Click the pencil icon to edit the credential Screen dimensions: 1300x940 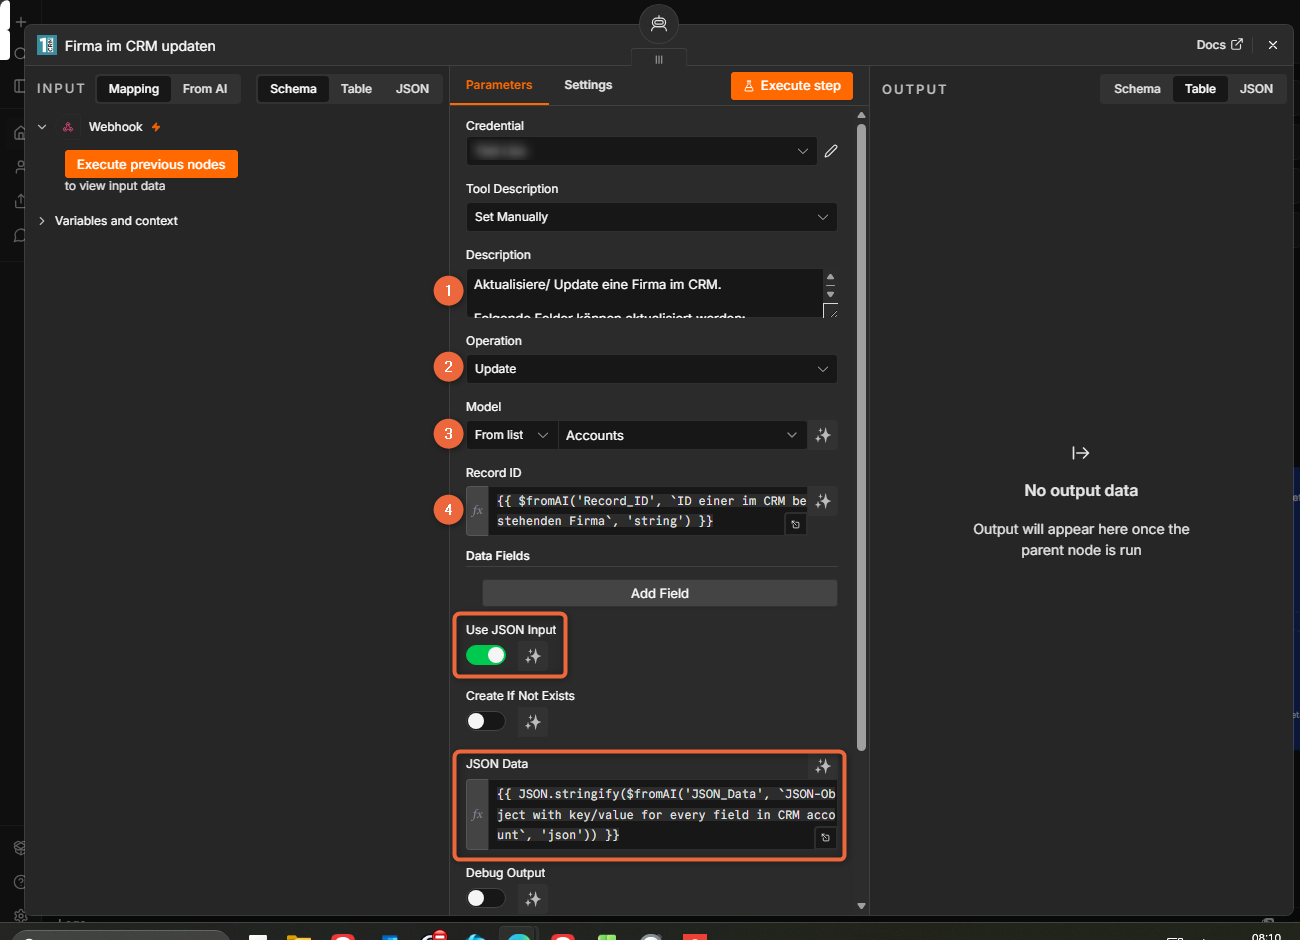tap(830, 151)
